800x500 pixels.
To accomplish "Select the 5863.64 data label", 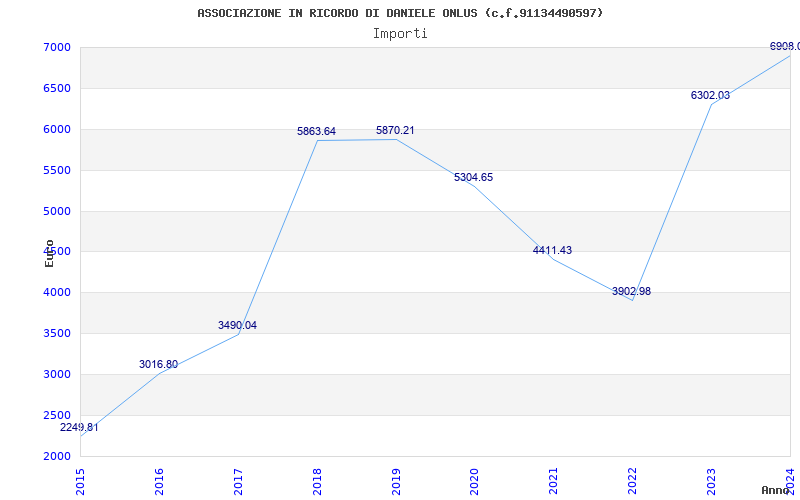I will tap(316, 132).
